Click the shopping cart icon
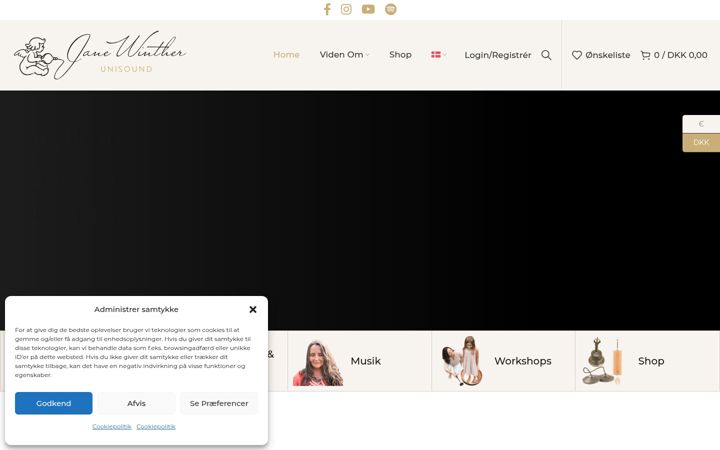Screen dimensions: 720x450 tap(645, 55)
